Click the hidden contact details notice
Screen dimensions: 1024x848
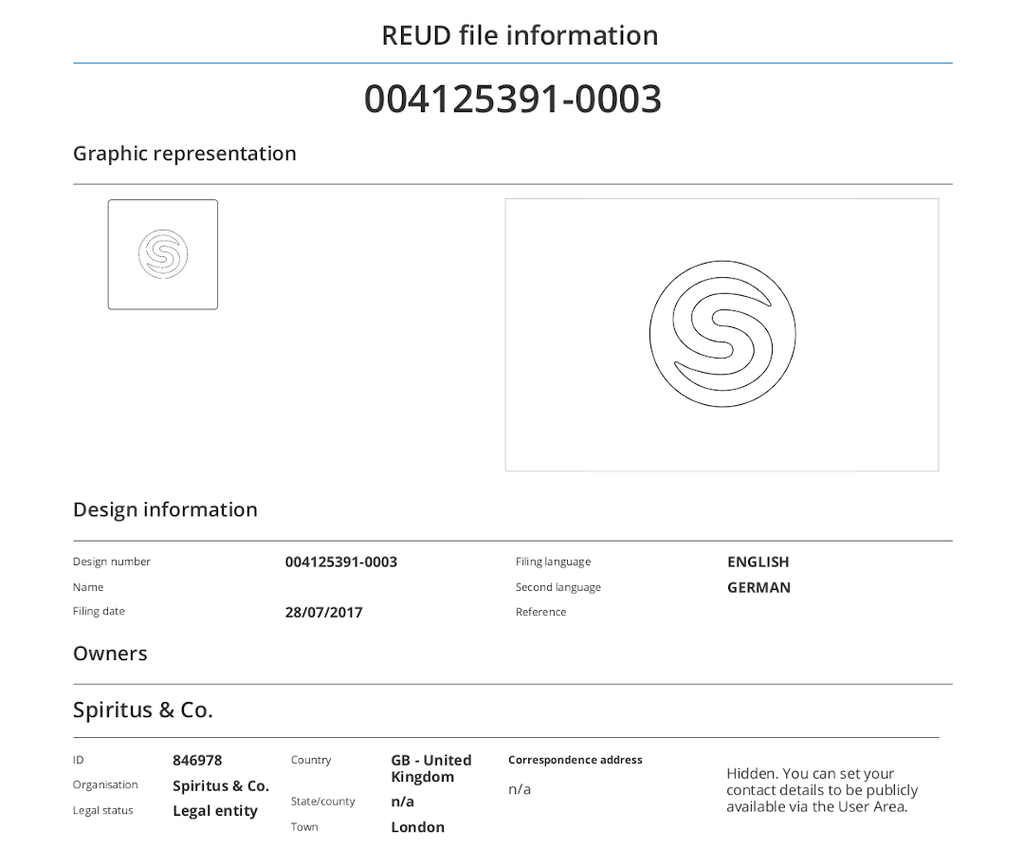click(821, 790)
